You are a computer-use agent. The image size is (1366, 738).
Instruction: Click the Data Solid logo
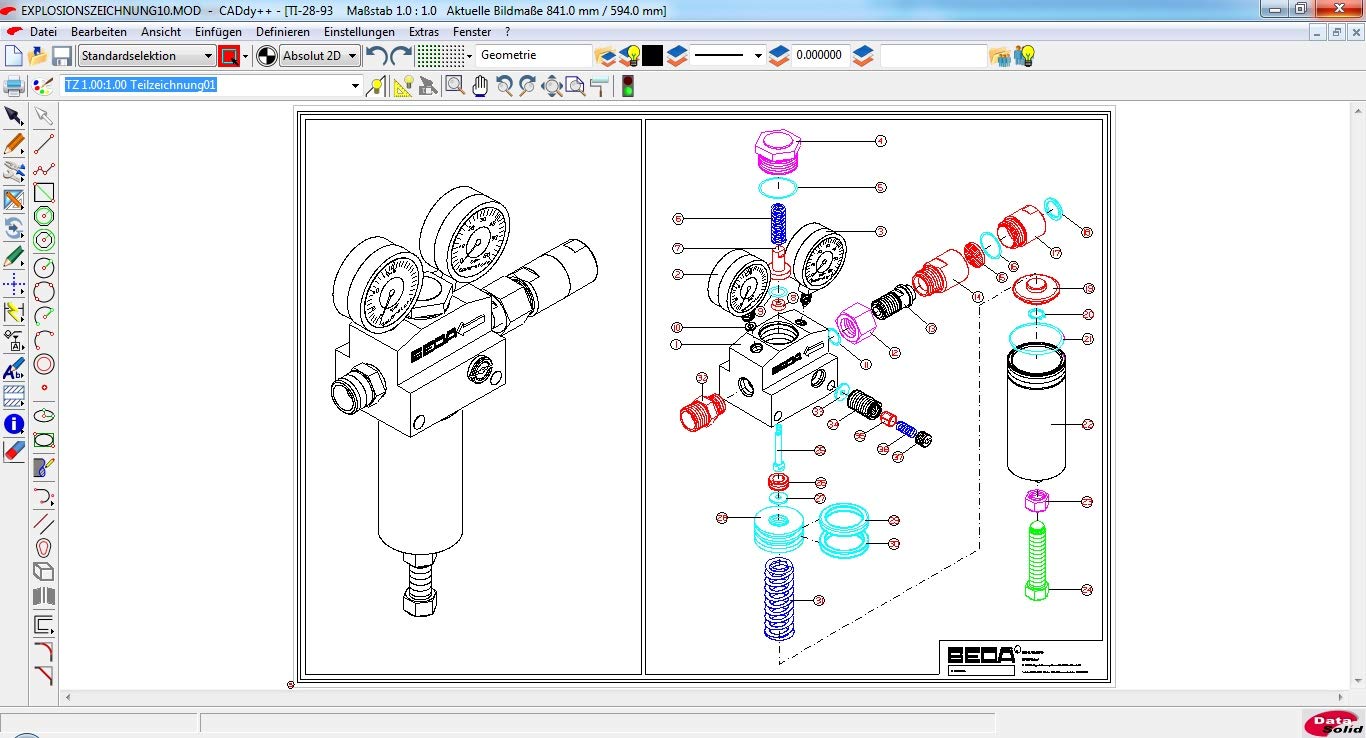pyautogui.click(x=1333, y=724)
